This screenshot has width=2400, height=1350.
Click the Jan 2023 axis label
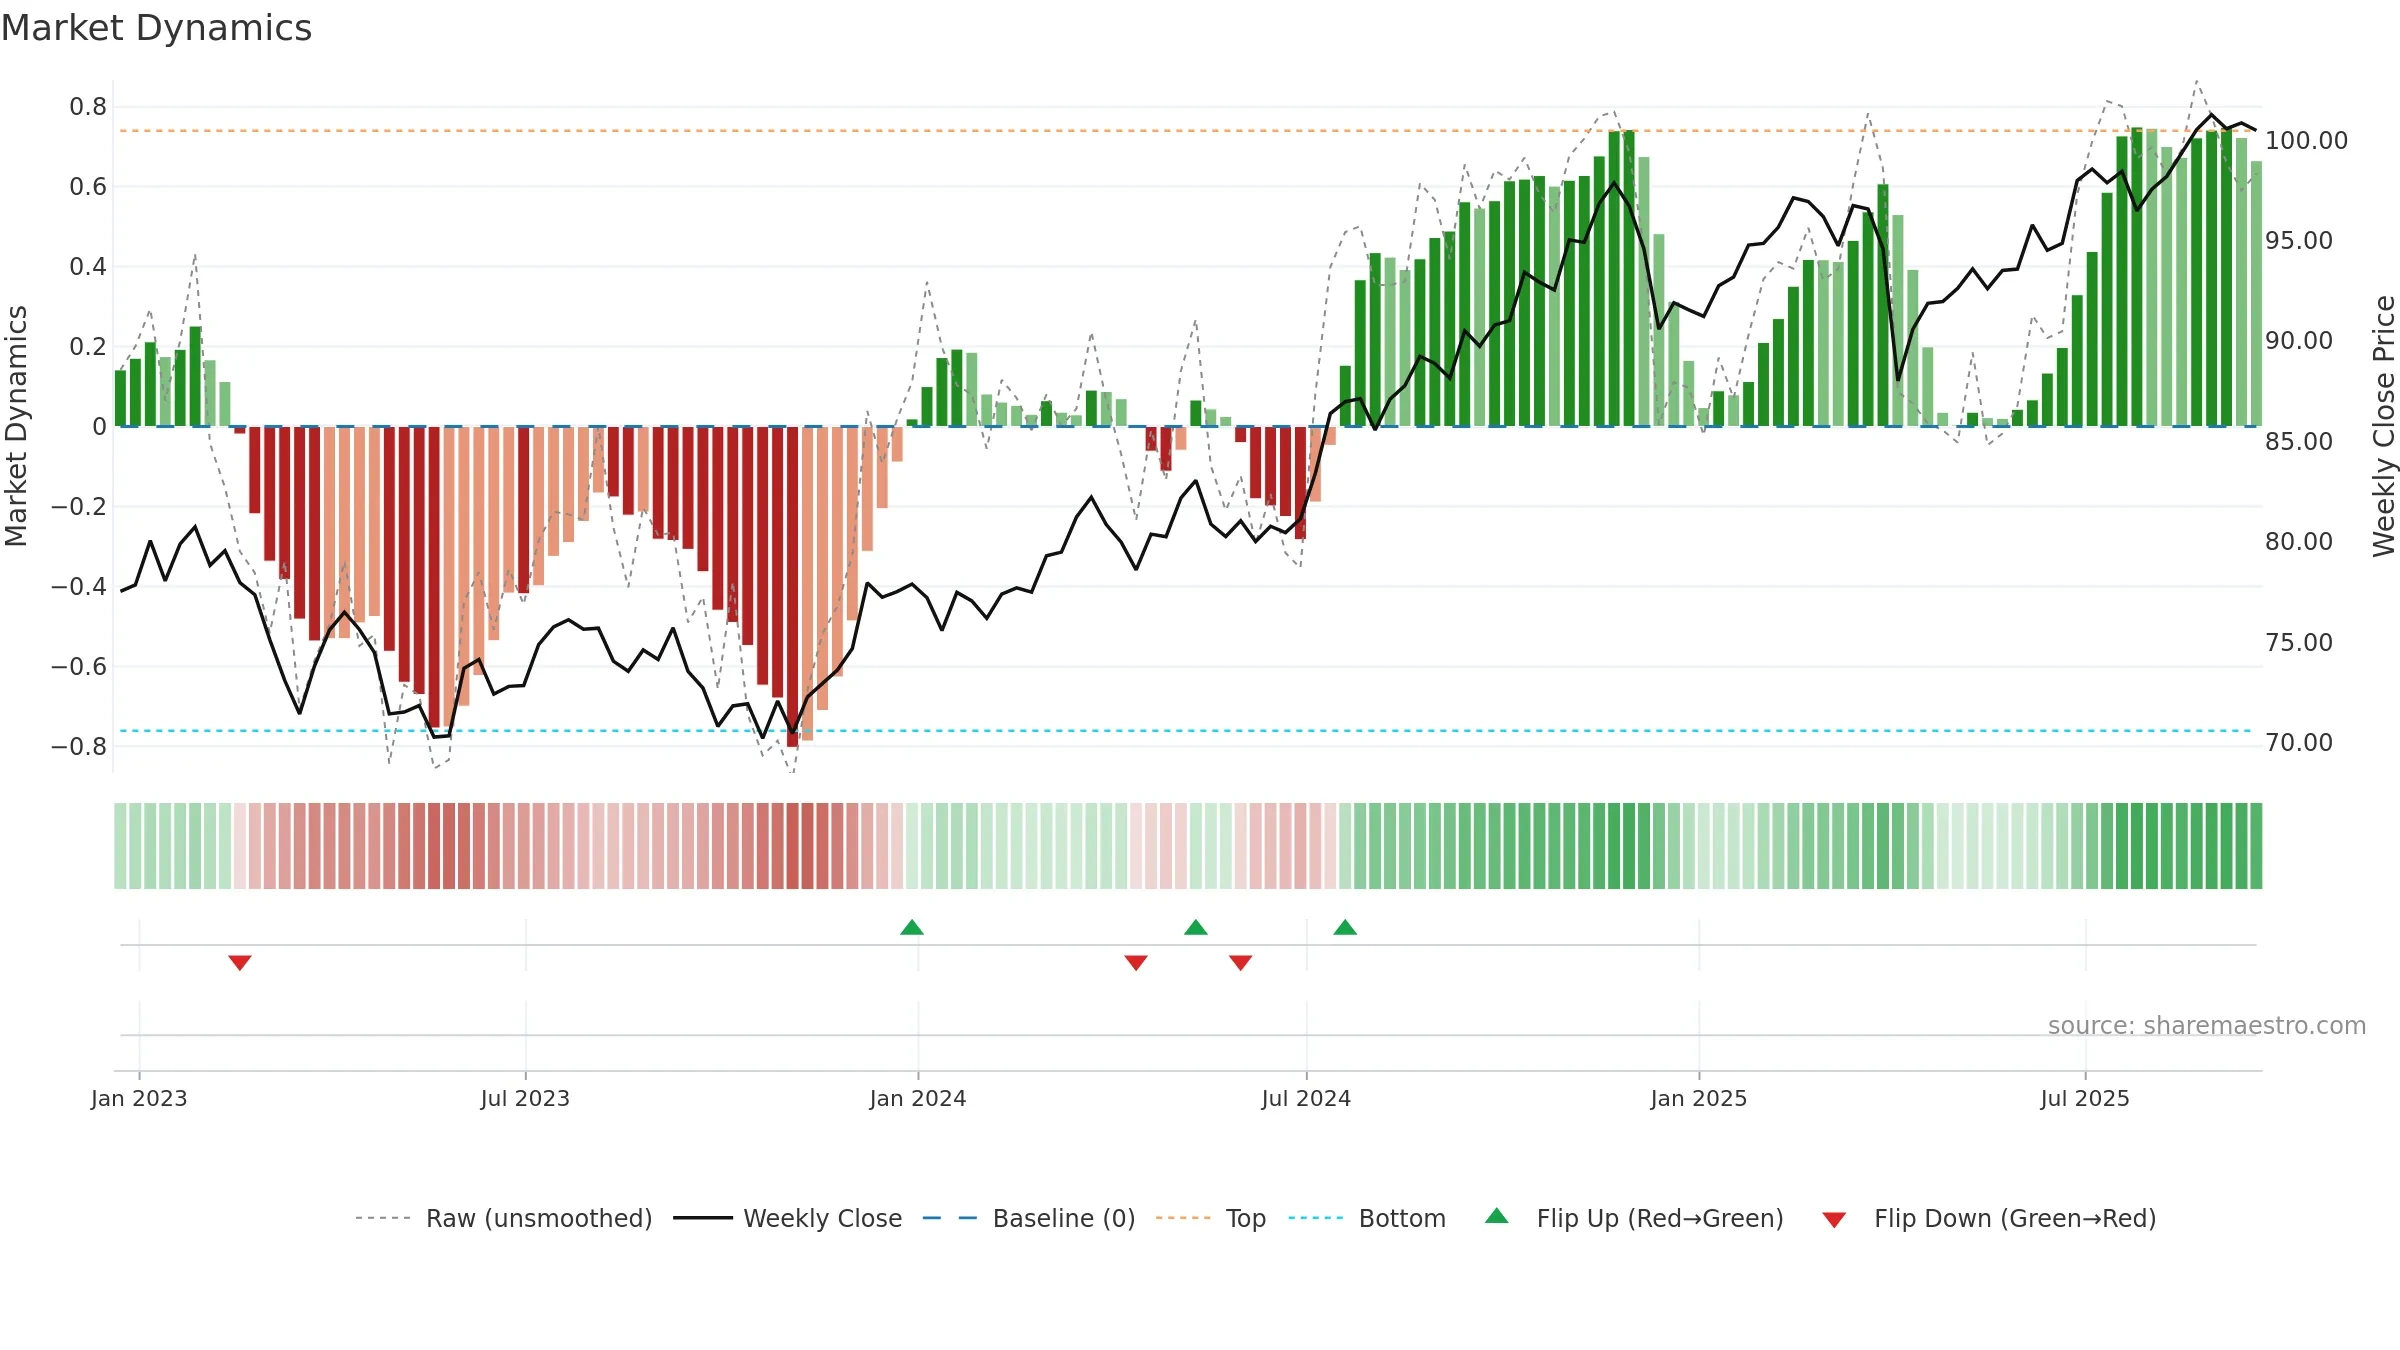(139, 1098)
